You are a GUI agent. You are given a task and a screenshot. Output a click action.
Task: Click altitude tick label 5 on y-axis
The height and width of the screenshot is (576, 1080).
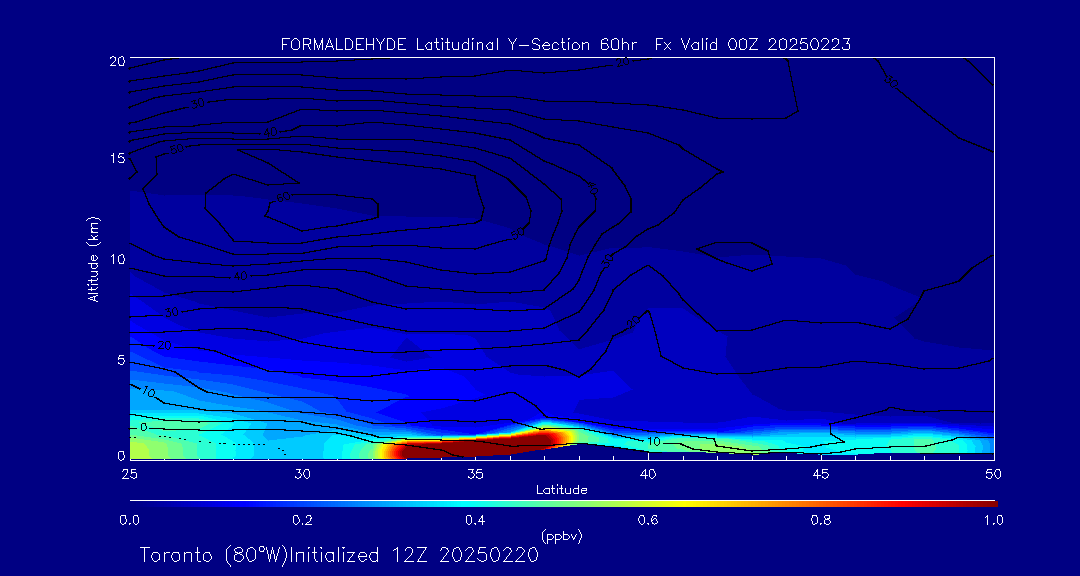coord(119,358)
